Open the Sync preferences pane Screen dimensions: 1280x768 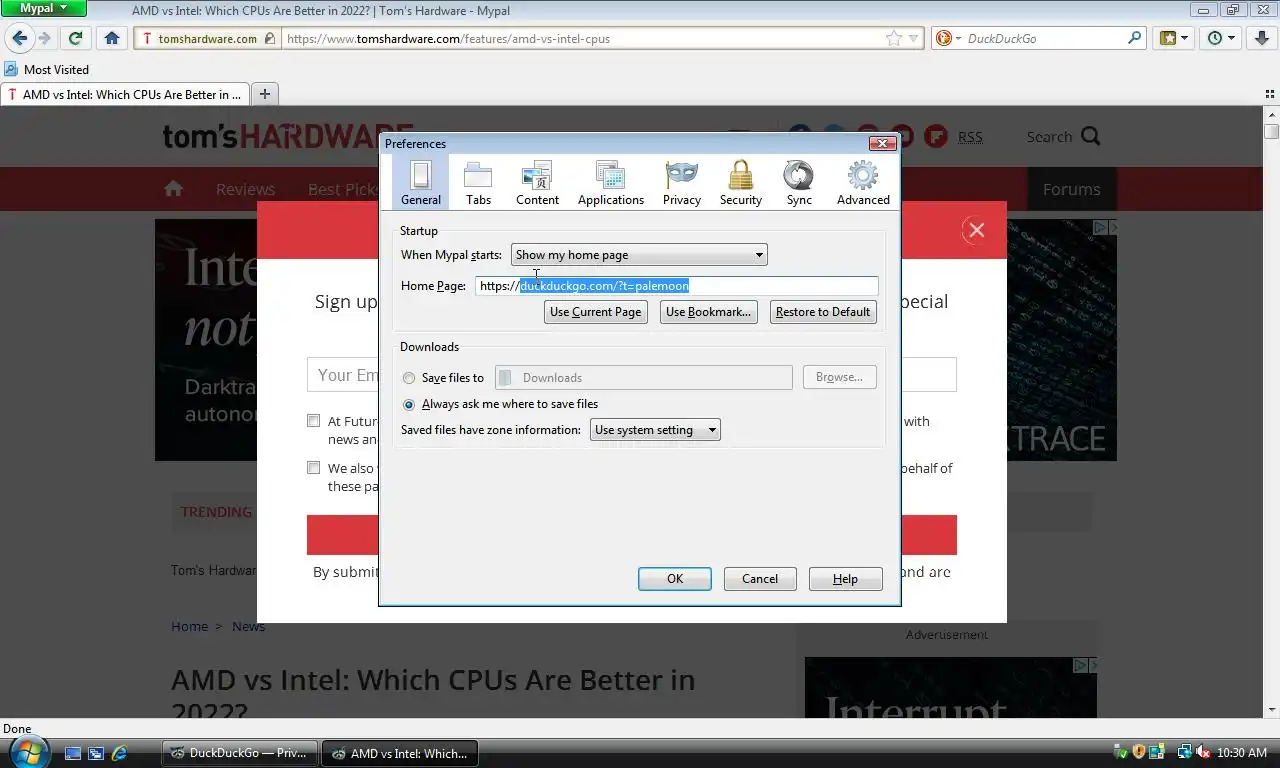tap(798, 183)
